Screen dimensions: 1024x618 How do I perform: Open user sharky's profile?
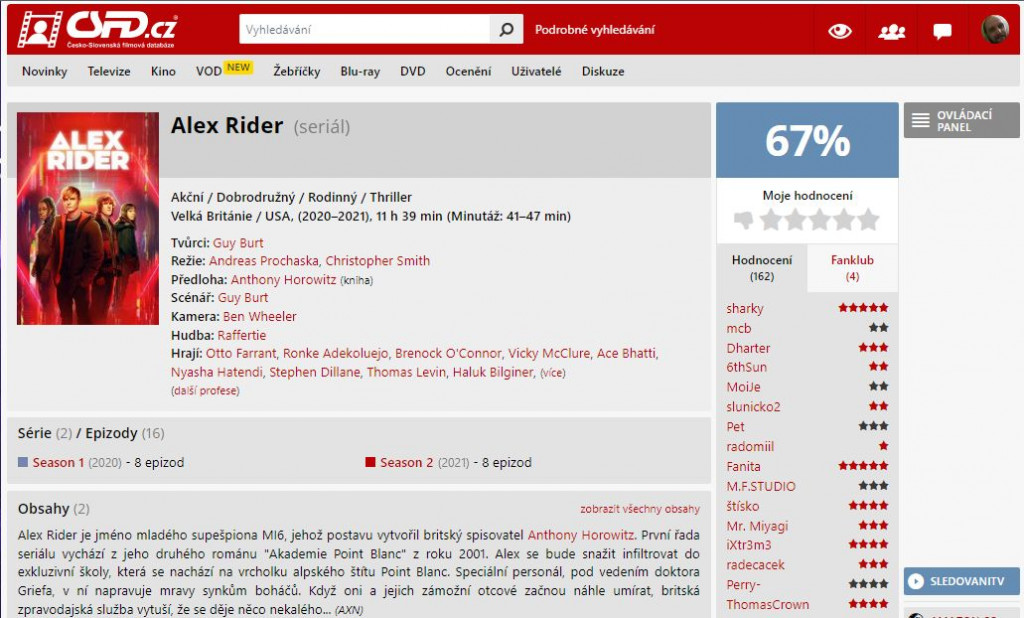(x=744, y=308)
